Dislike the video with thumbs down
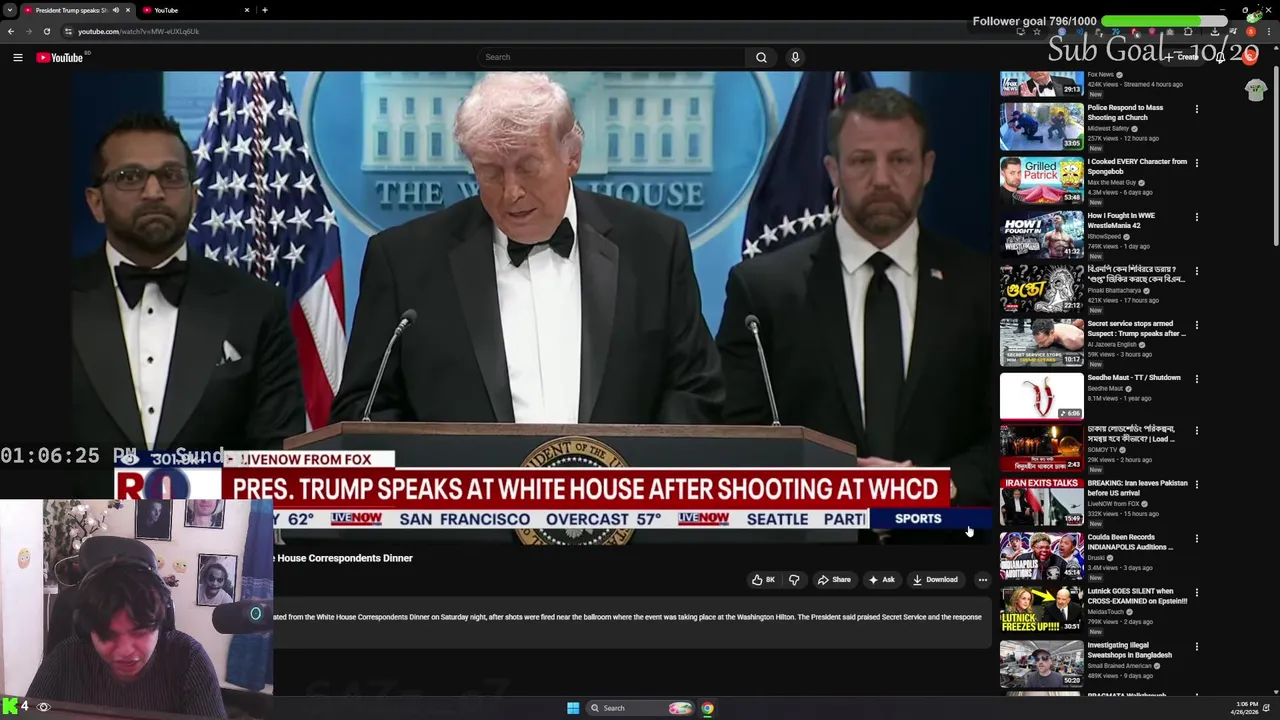This screenshot has height=720, width=1280. click(x=794, y=580)
